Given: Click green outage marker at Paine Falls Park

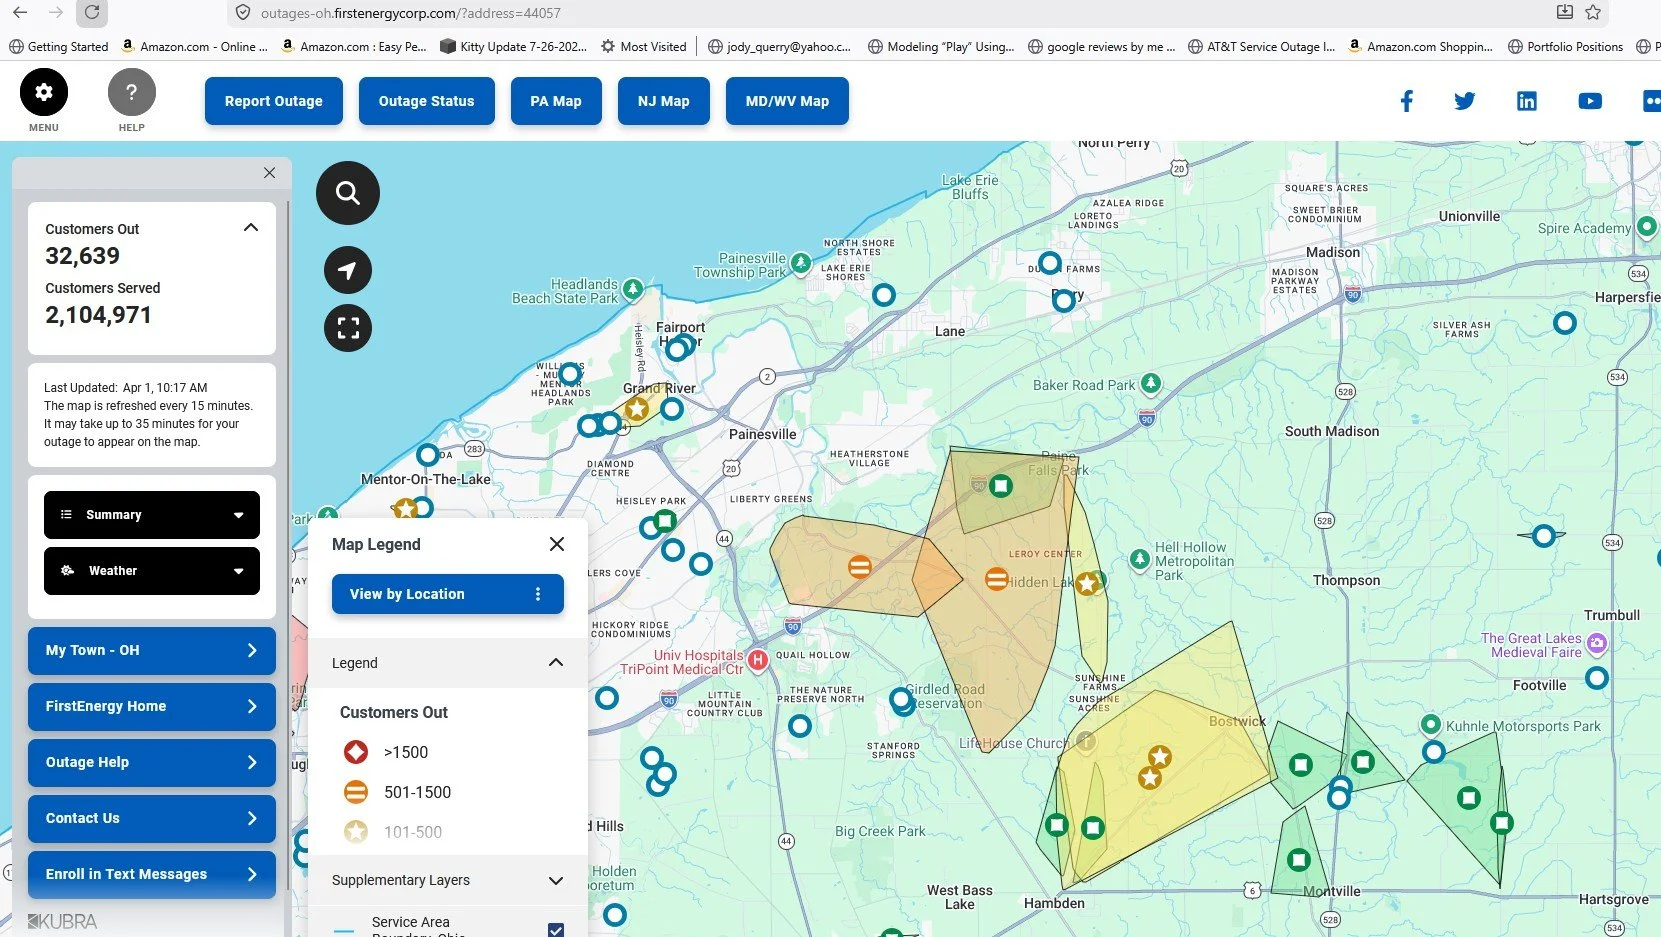Looking at the screenshot, I should click(1000, 487).
